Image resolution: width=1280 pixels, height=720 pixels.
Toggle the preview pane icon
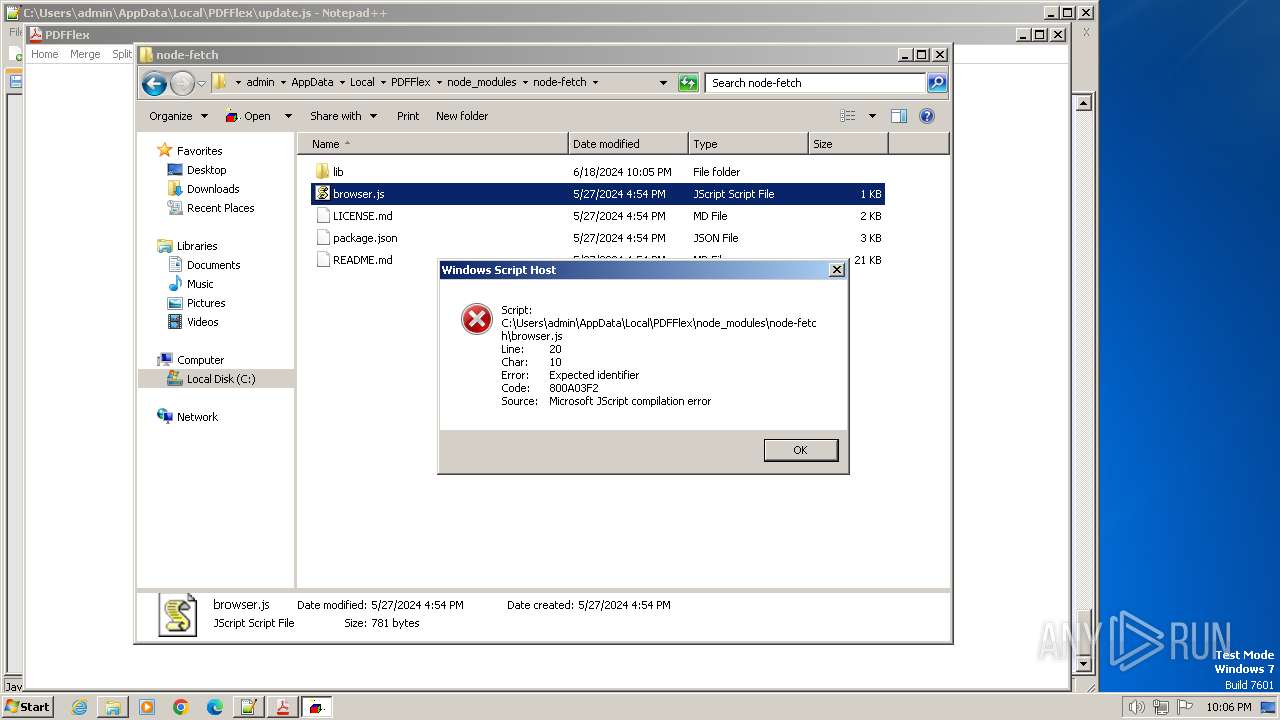899,116
